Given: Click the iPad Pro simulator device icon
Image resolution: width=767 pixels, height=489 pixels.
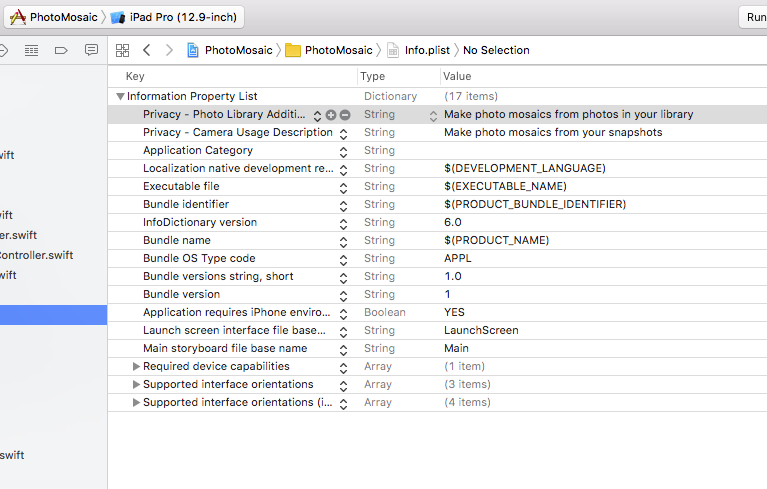Looking at the screenshot, I should [x=118, y=18].
